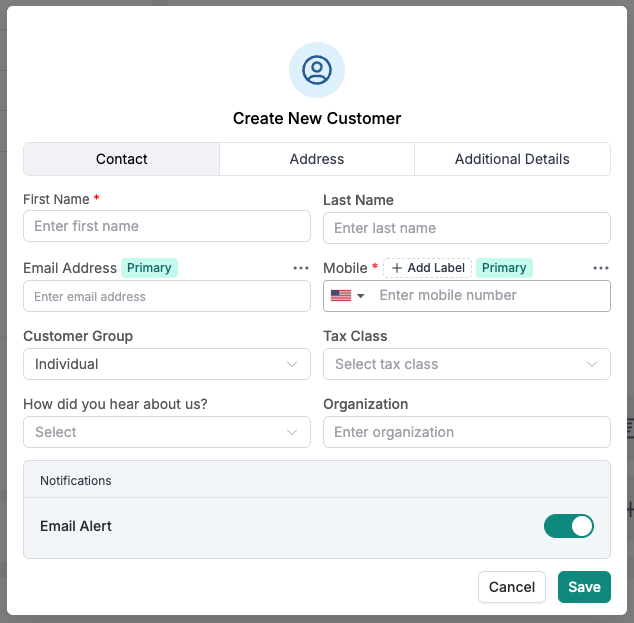Open the Mobile field three-dot options menu
This screenshot has width=634, height=623.
(601, 268)
